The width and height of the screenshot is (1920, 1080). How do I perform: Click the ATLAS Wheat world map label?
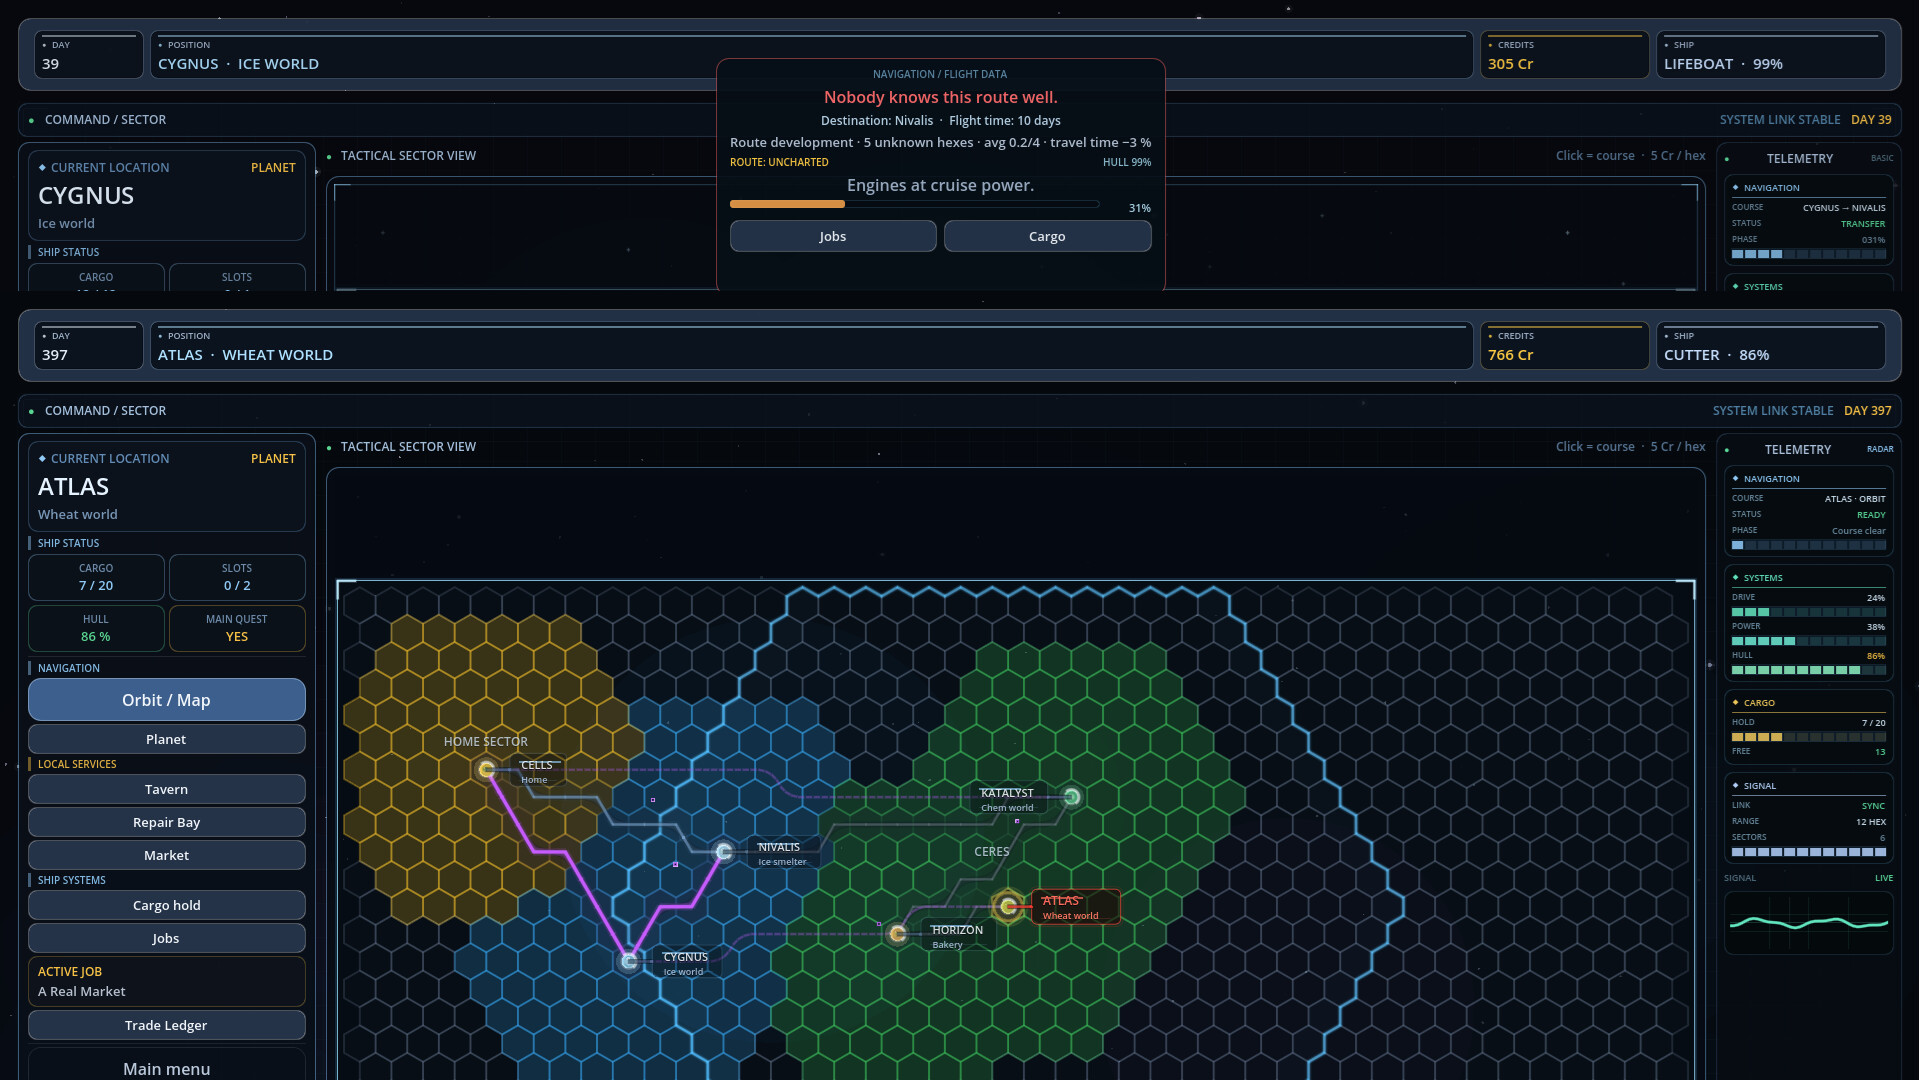pos(1075,907)
